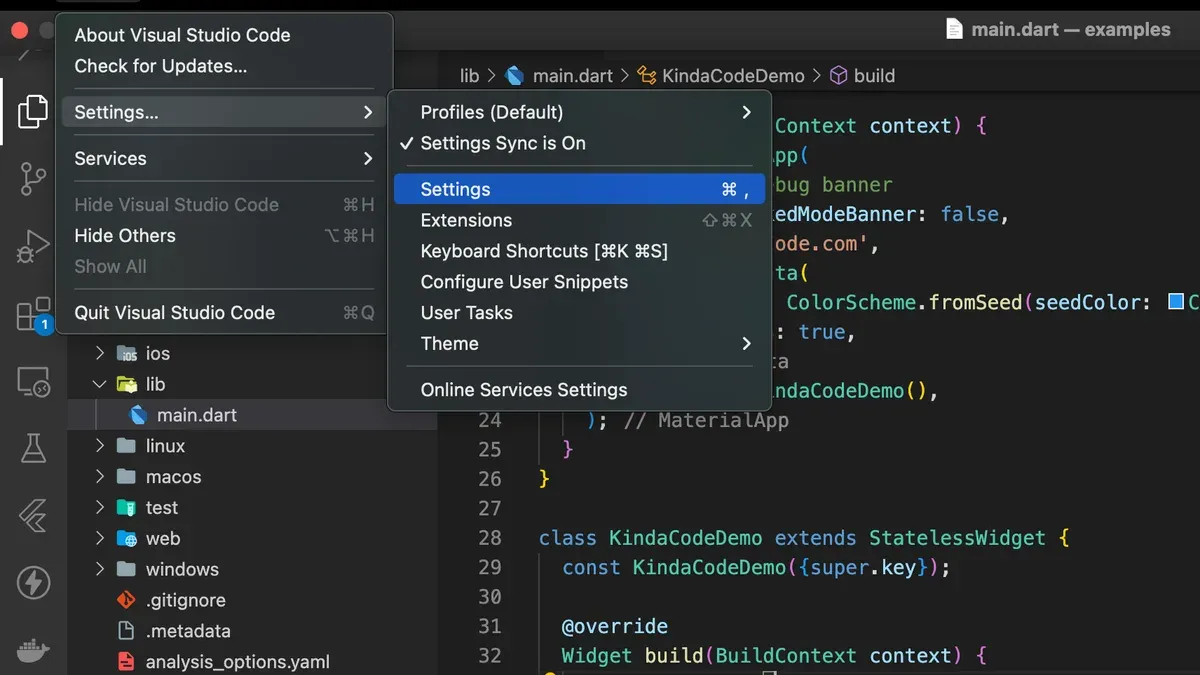Screen dimensions: 1200x675
Task: Expand the ios folder chevron
Action: 99,353
